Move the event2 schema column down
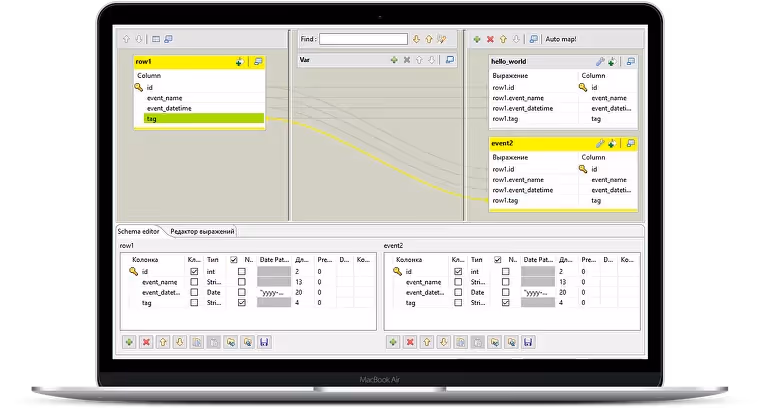 (443, 342)
